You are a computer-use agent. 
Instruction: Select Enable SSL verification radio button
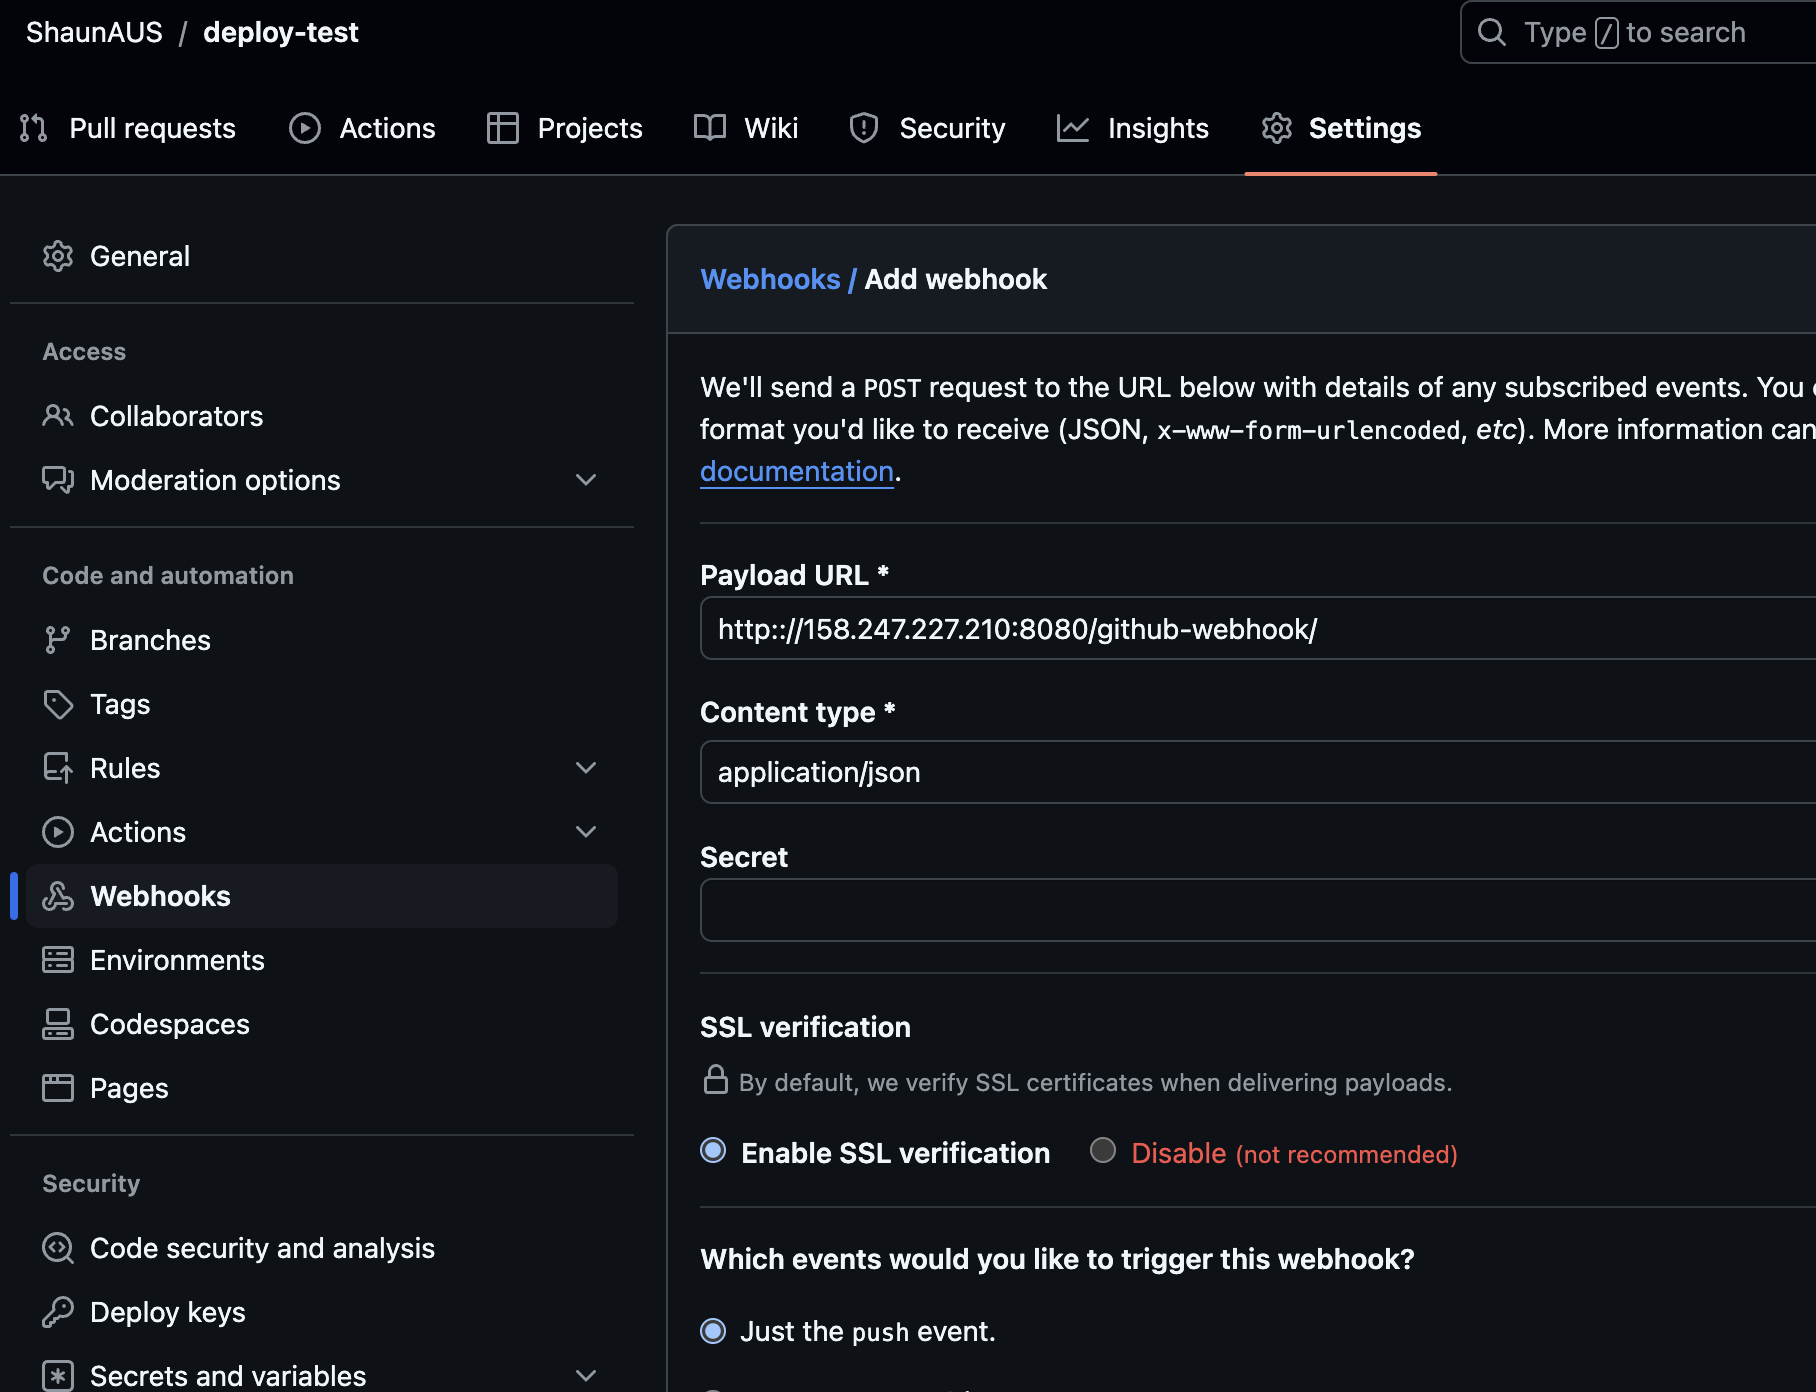713,1151
